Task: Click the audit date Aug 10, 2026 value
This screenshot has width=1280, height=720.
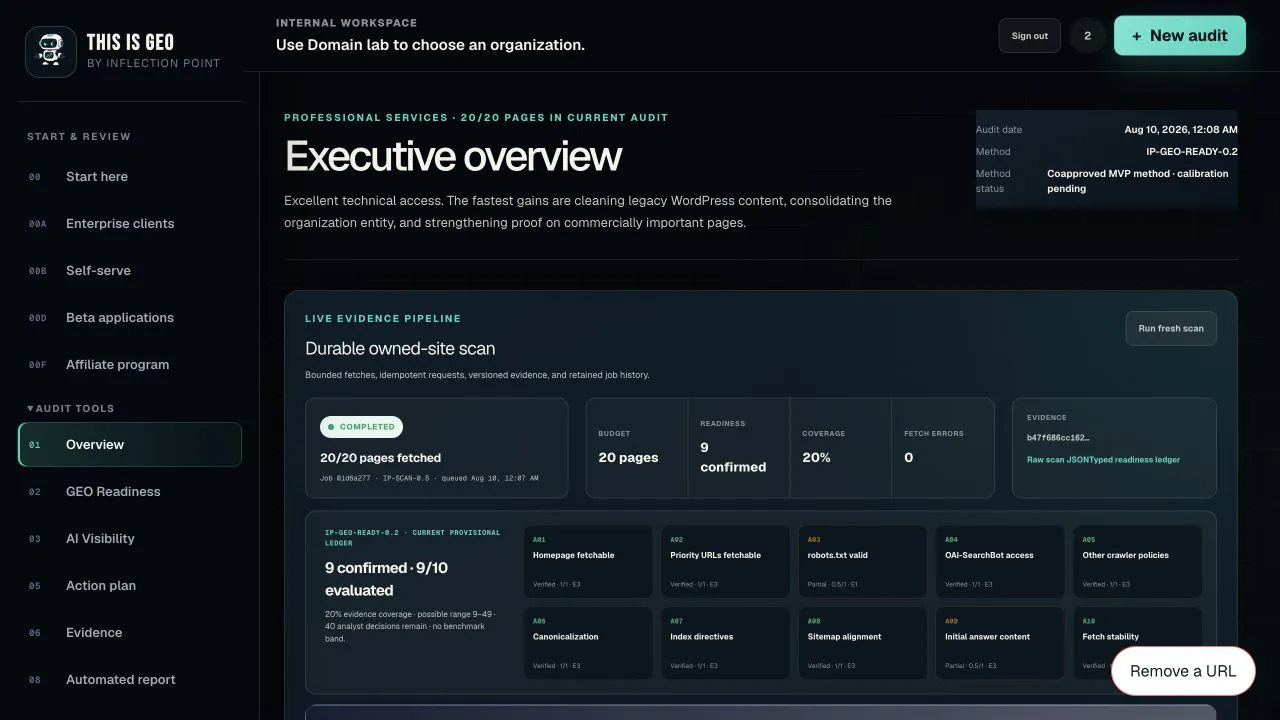Action: 1181,130
